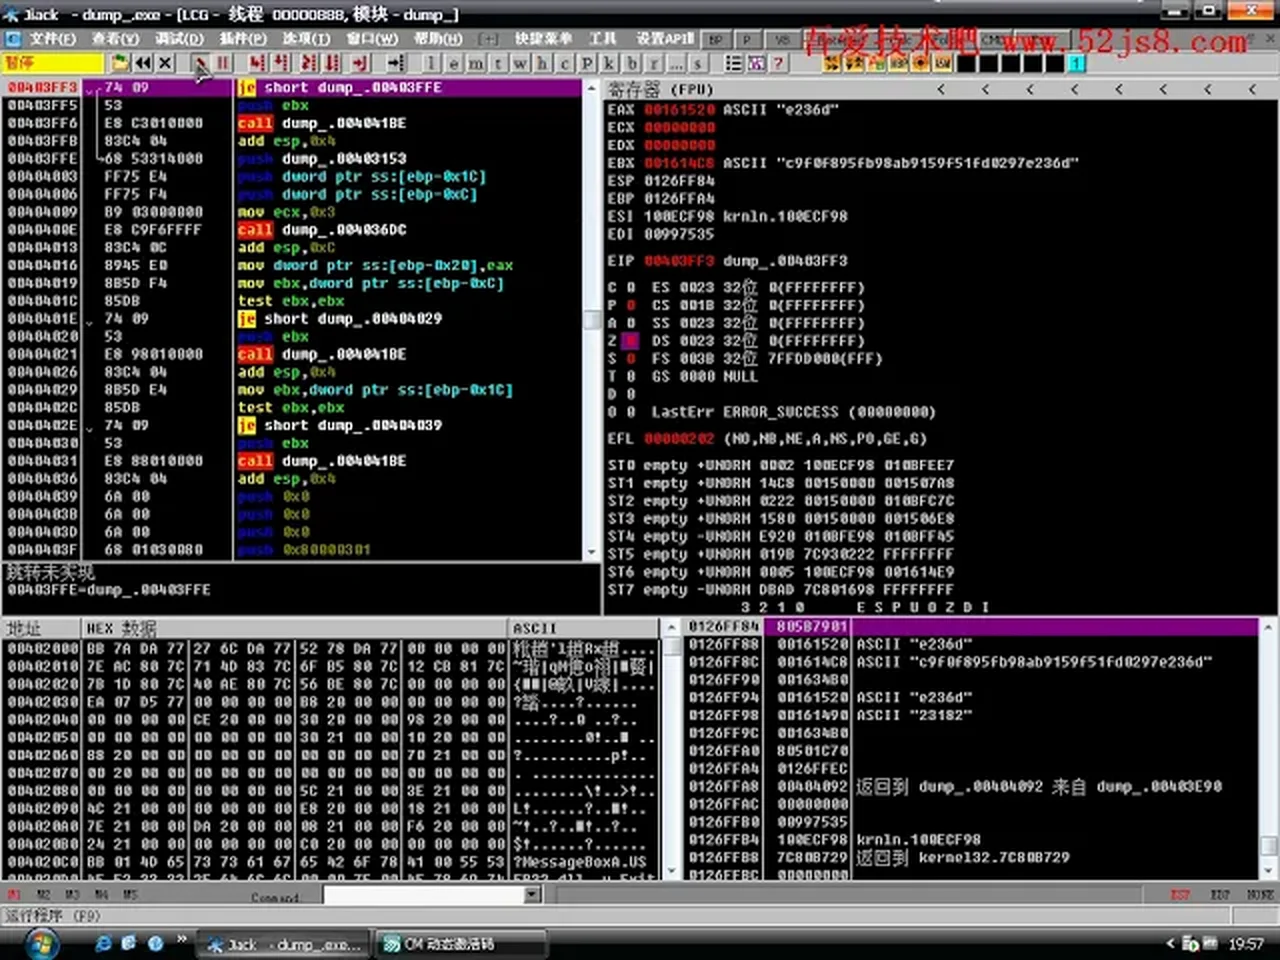Toggle the S sign flag value
The width and height of the screenshot is (1280, 960).
point(630,359)
